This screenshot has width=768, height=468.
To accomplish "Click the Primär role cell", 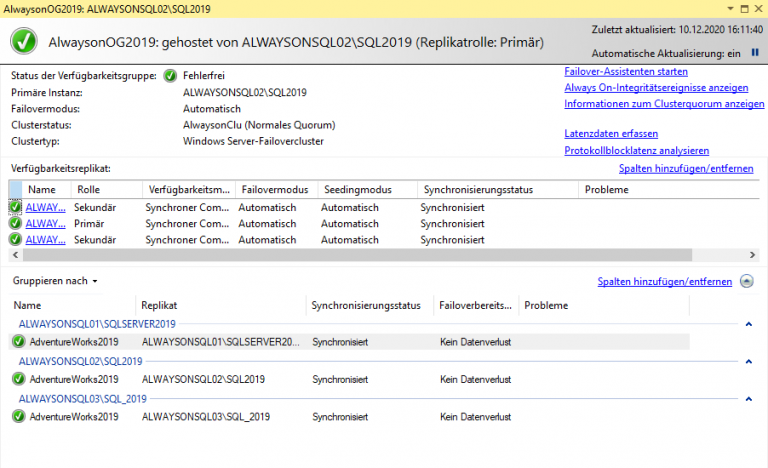I will tap(89, 223).
